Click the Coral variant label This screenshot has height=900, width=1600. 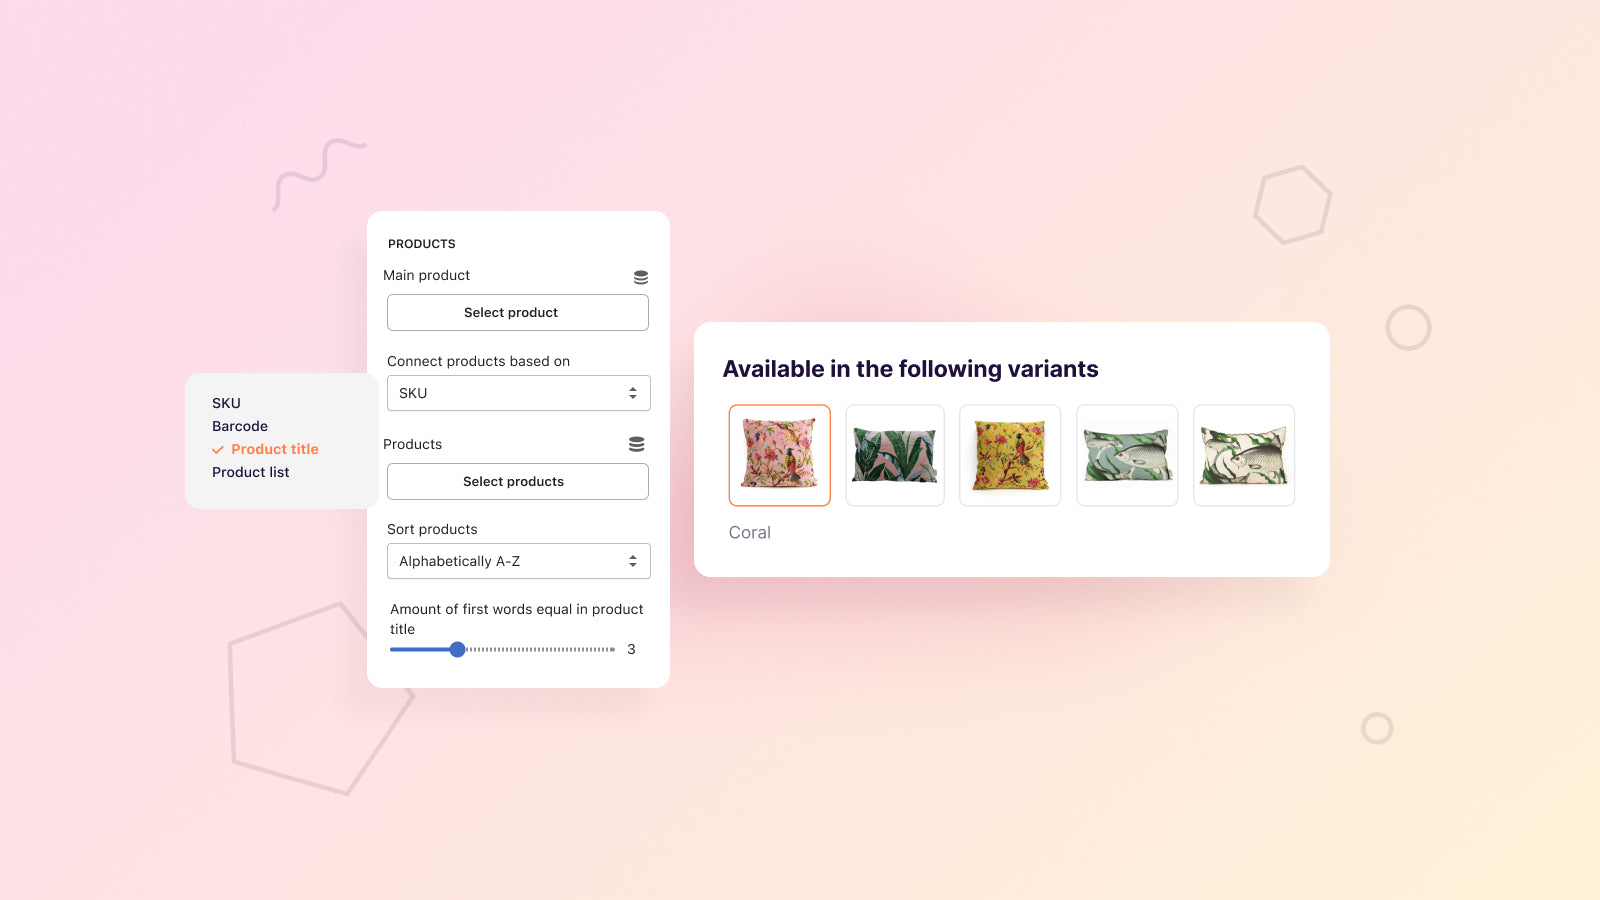pos(750,533)
